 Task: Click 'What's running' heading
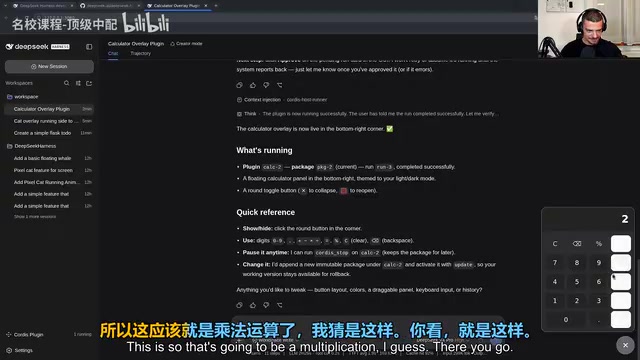(264, 151)
